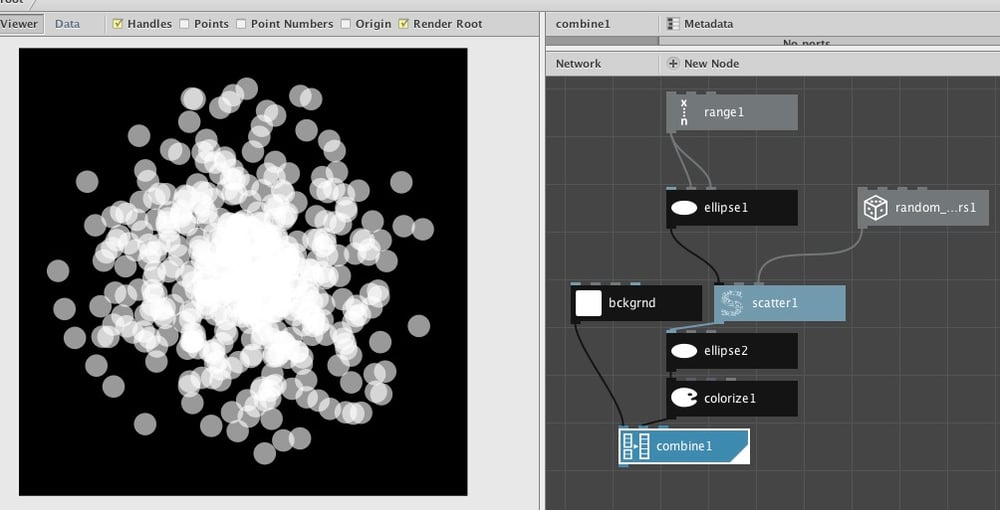Disable the Render Root checkbox
This screenshot has height=510, width=1000.
[x=404, y=24]
